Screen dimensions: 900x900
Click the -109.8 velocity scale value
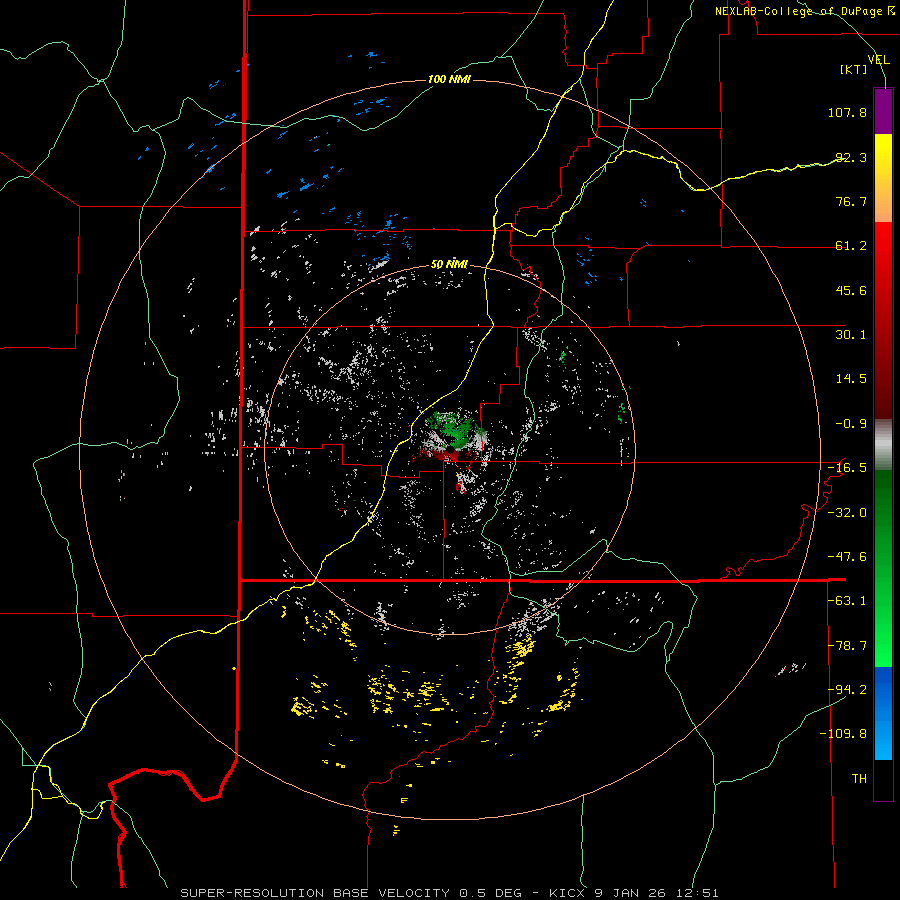tap(844, 734)
